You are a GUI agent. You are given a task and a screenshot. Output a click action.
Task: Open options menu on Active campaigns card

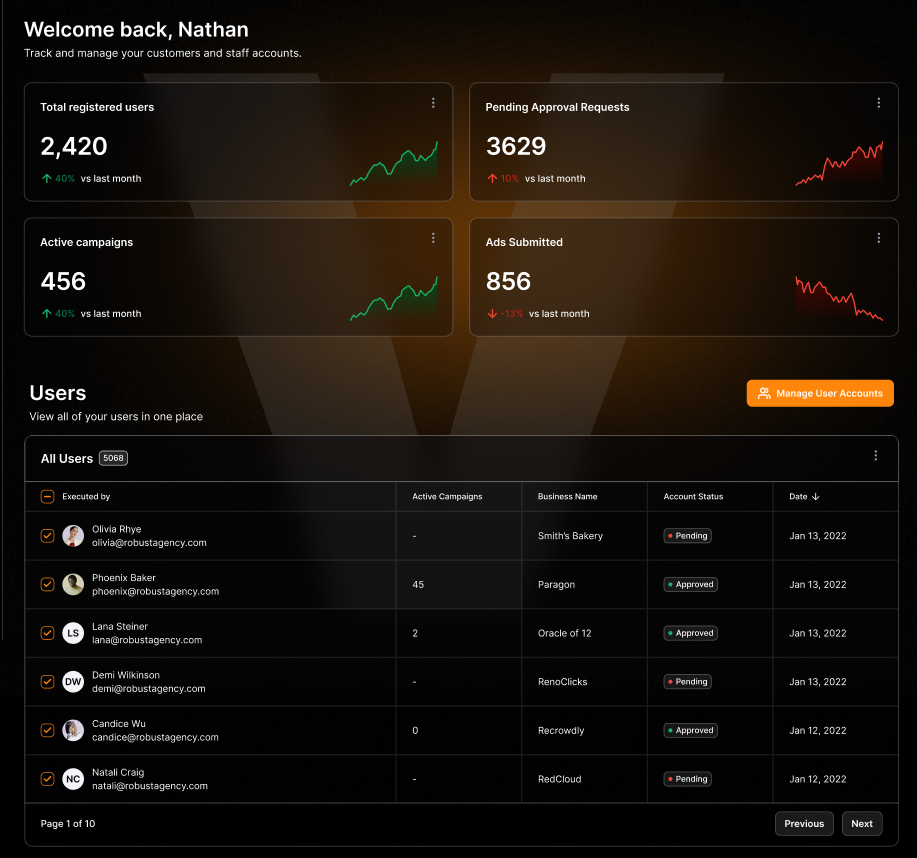pos(433,238)
